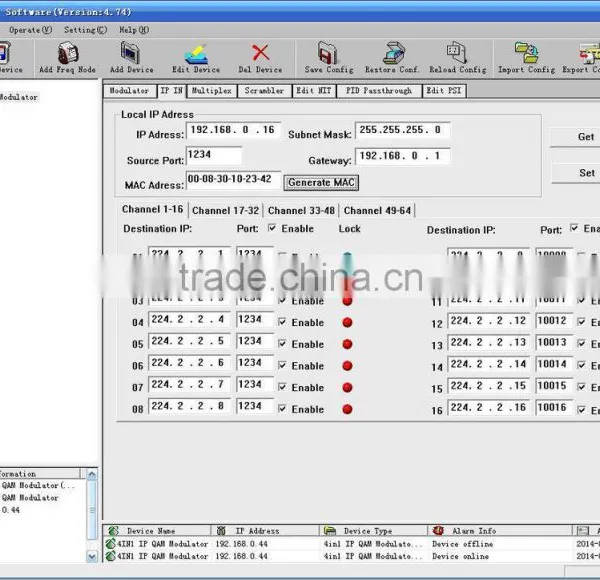Click the channel 13 port 10013 field
600x580 pixels.
[554, 342]
